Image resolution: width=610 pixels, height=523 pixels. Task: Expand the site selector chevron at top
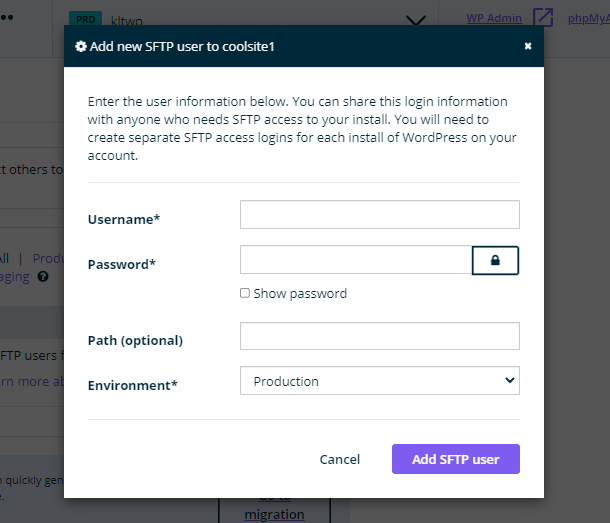[x=417, y=20]
